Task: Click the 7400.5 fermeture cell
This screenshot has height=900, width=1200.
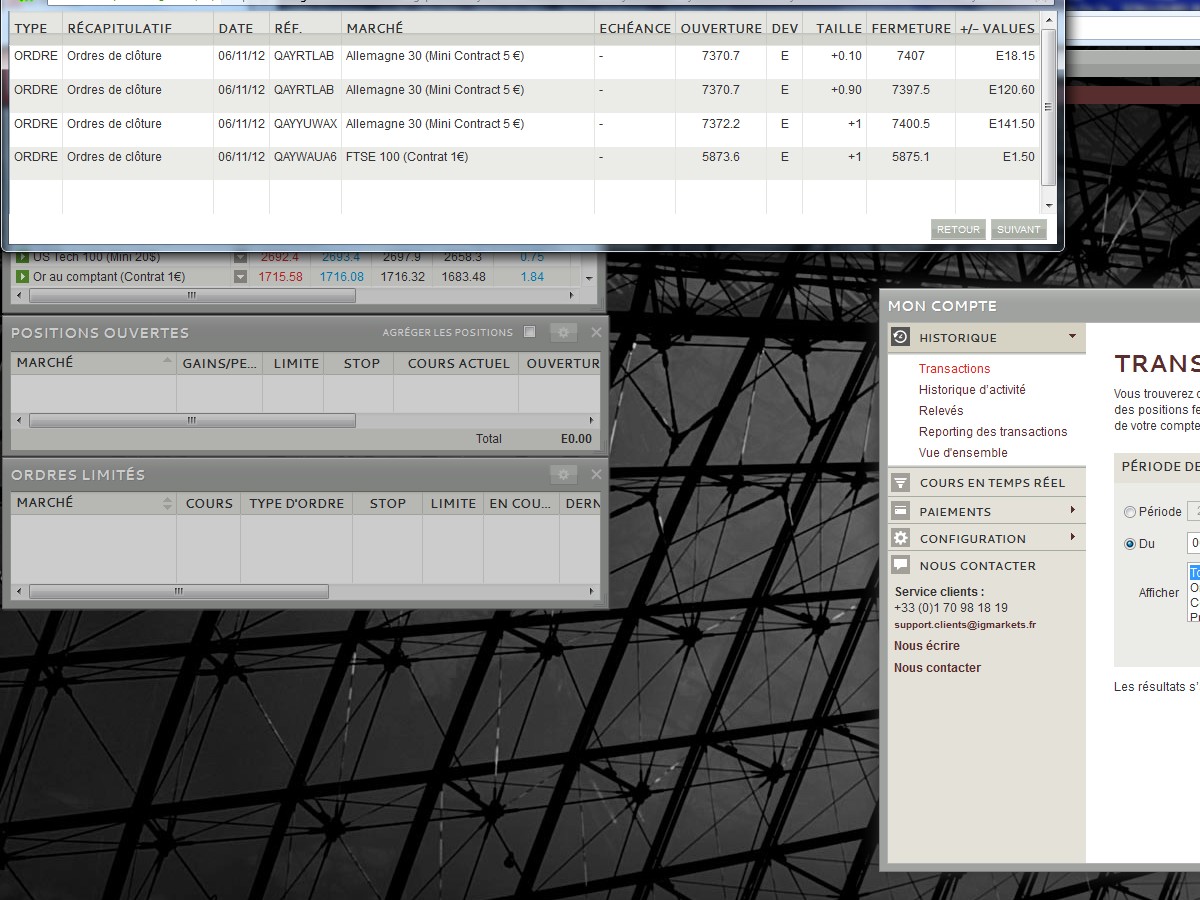Action: tap(911, 124)
